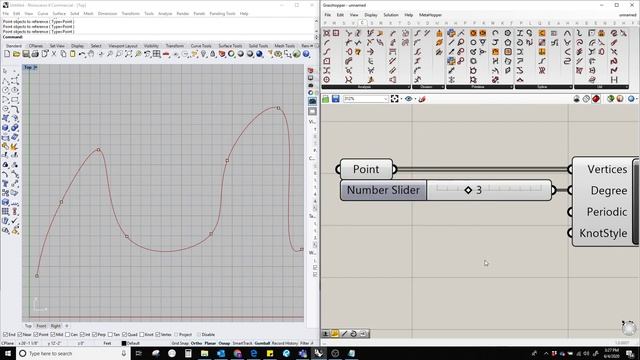Click the Print icon in Rhino toolbar

click(35, 54)
